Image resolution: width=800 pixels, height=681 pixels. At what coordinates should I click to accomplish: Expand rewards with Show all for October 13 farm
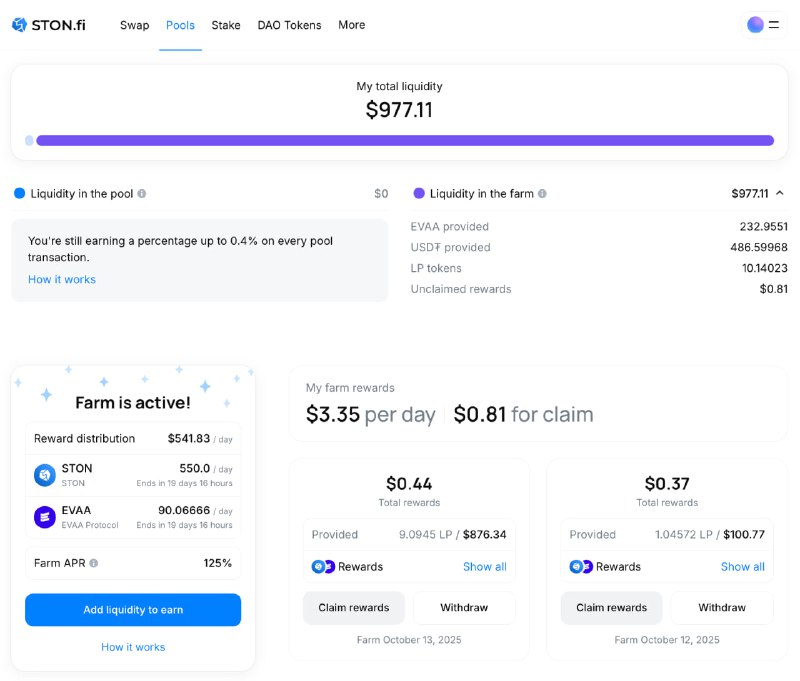[x=485, y=567]
